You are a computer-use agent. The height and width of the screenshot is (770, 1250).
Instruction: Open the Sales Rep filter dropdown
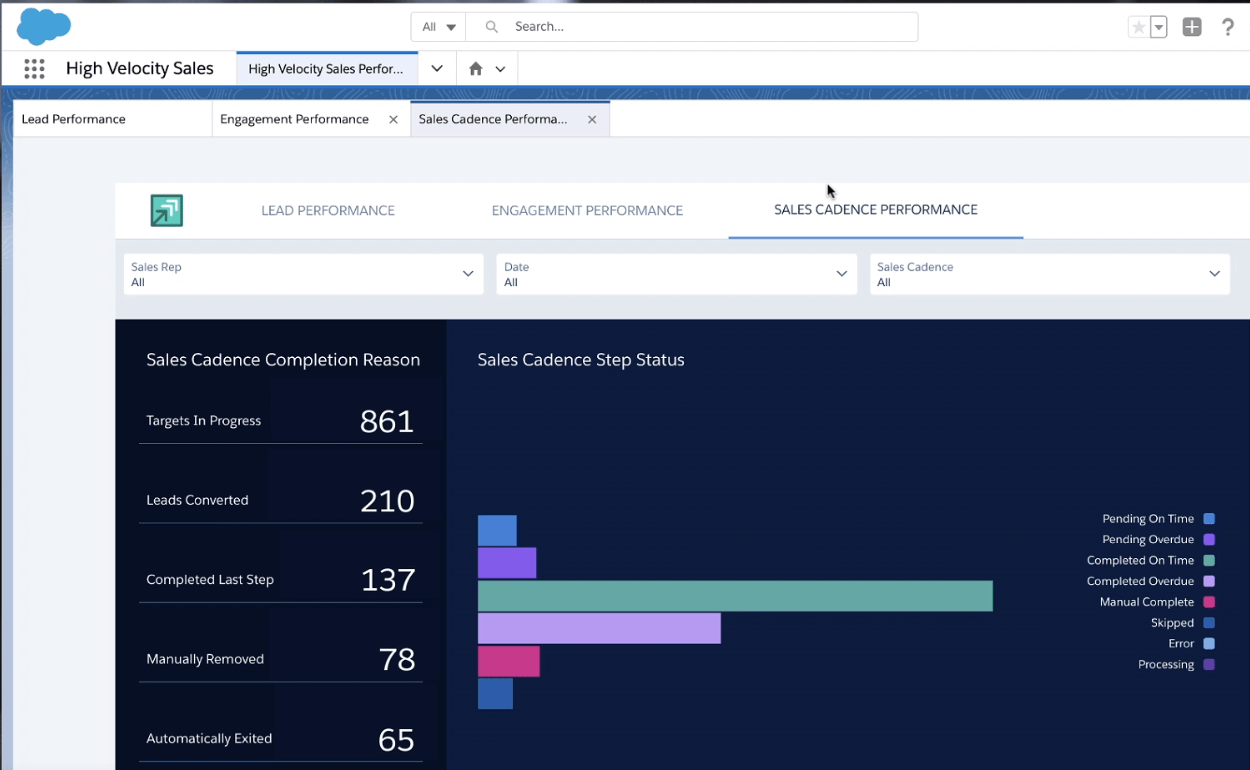[x=303, y=274]
